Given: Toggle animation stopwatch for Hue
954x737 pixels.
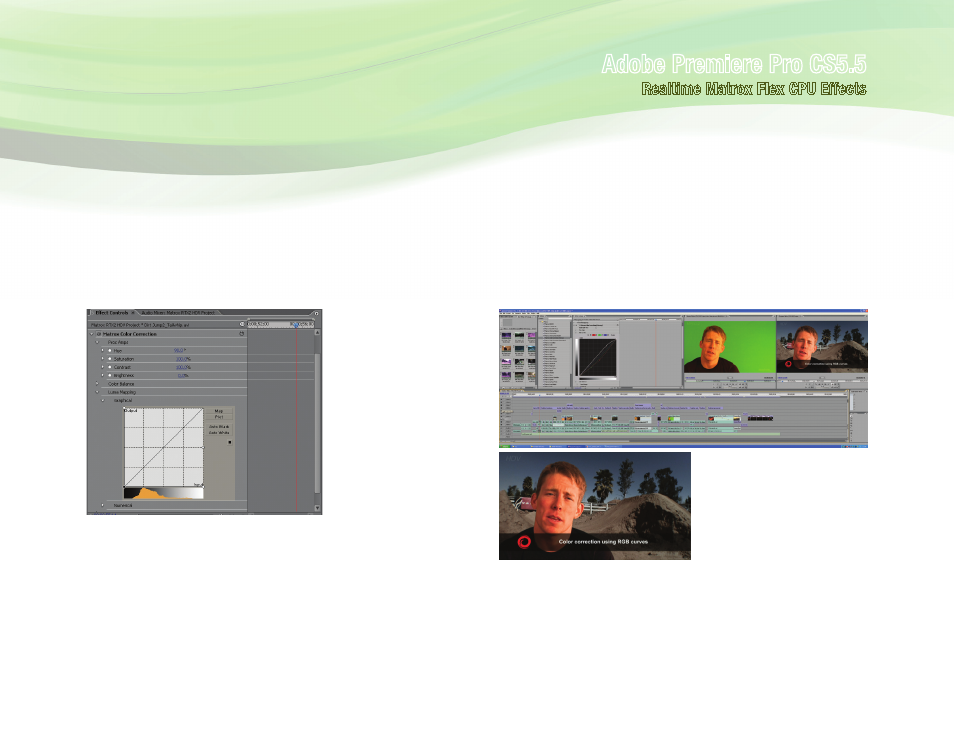Looking at the screenshot, I should 110,351.
